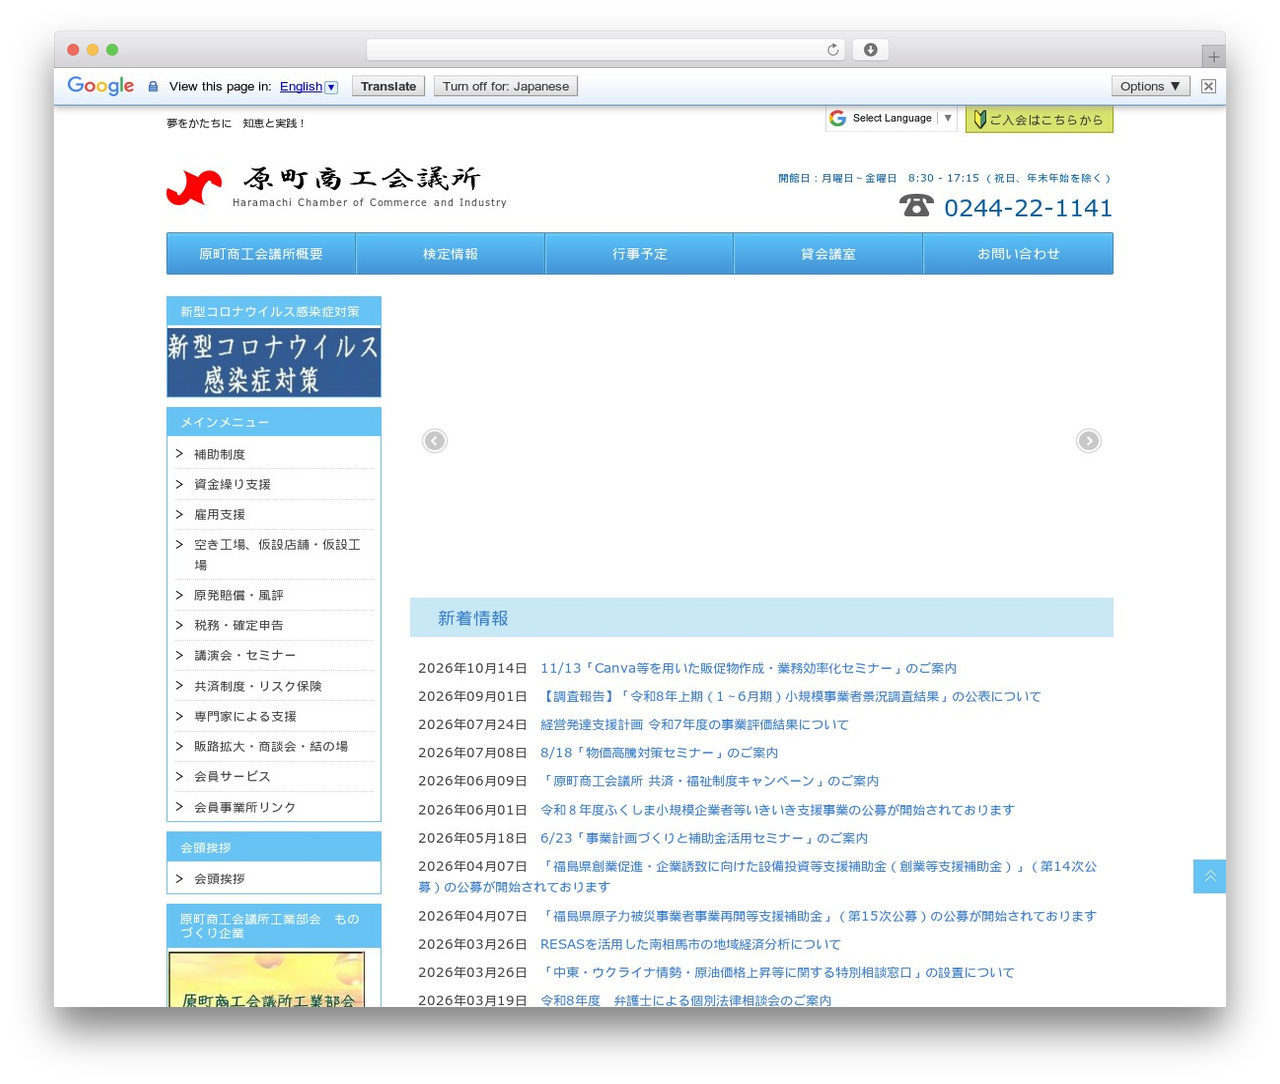Open a new browser tab with plus
This screenshot has height=1084, width=1280.
pos(1213,57)
